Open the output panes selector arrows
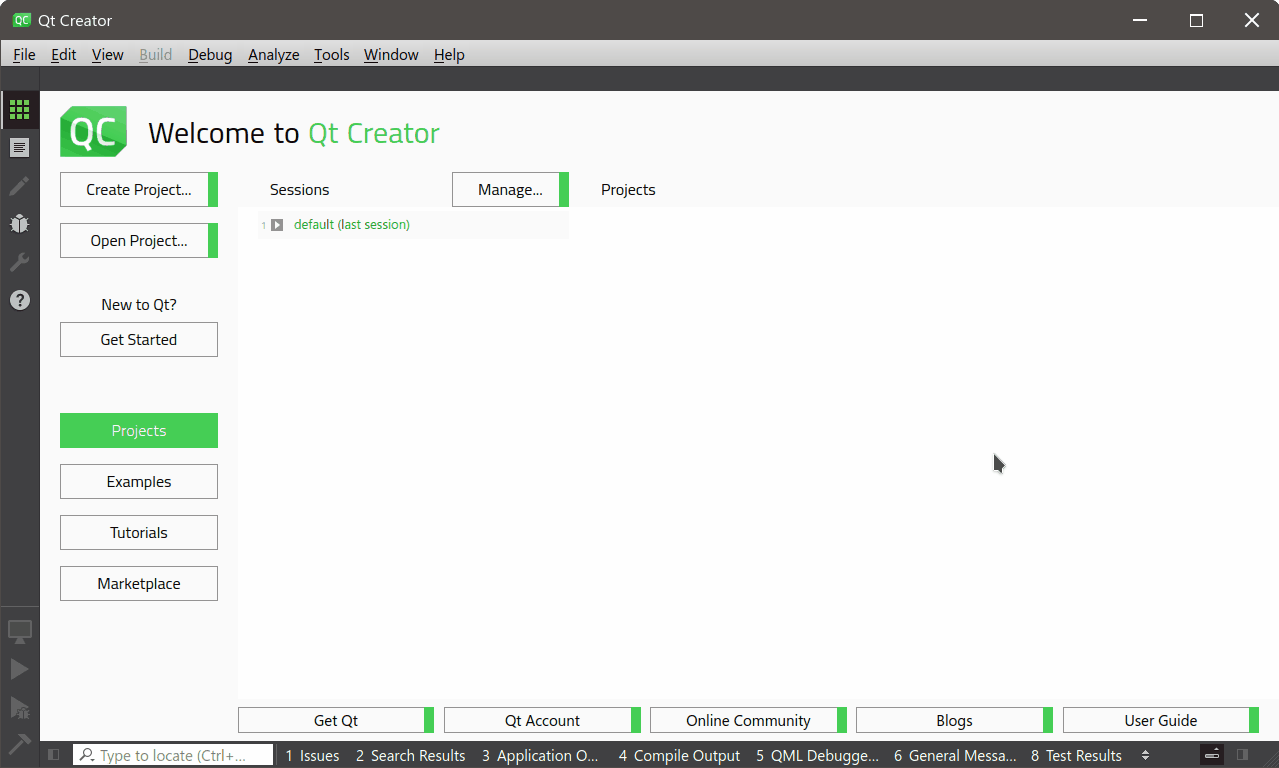Viewport: 1279px width, 768px height. [1145, 755]
